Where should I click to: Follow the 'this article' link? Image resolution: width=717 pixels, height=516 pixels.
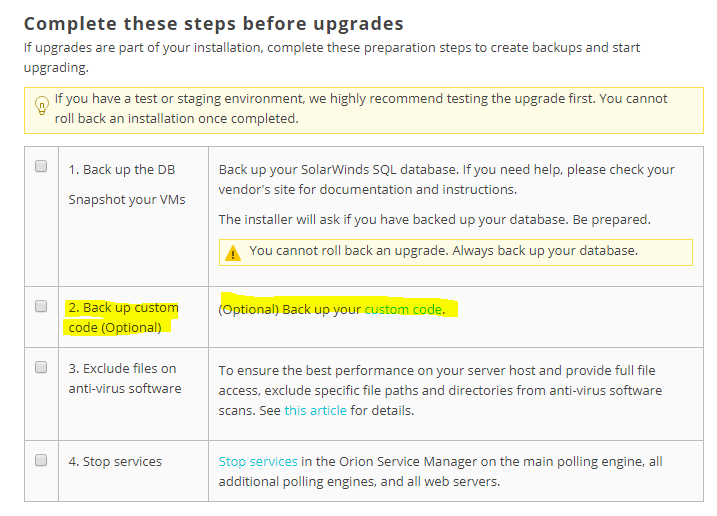(316, 410)
